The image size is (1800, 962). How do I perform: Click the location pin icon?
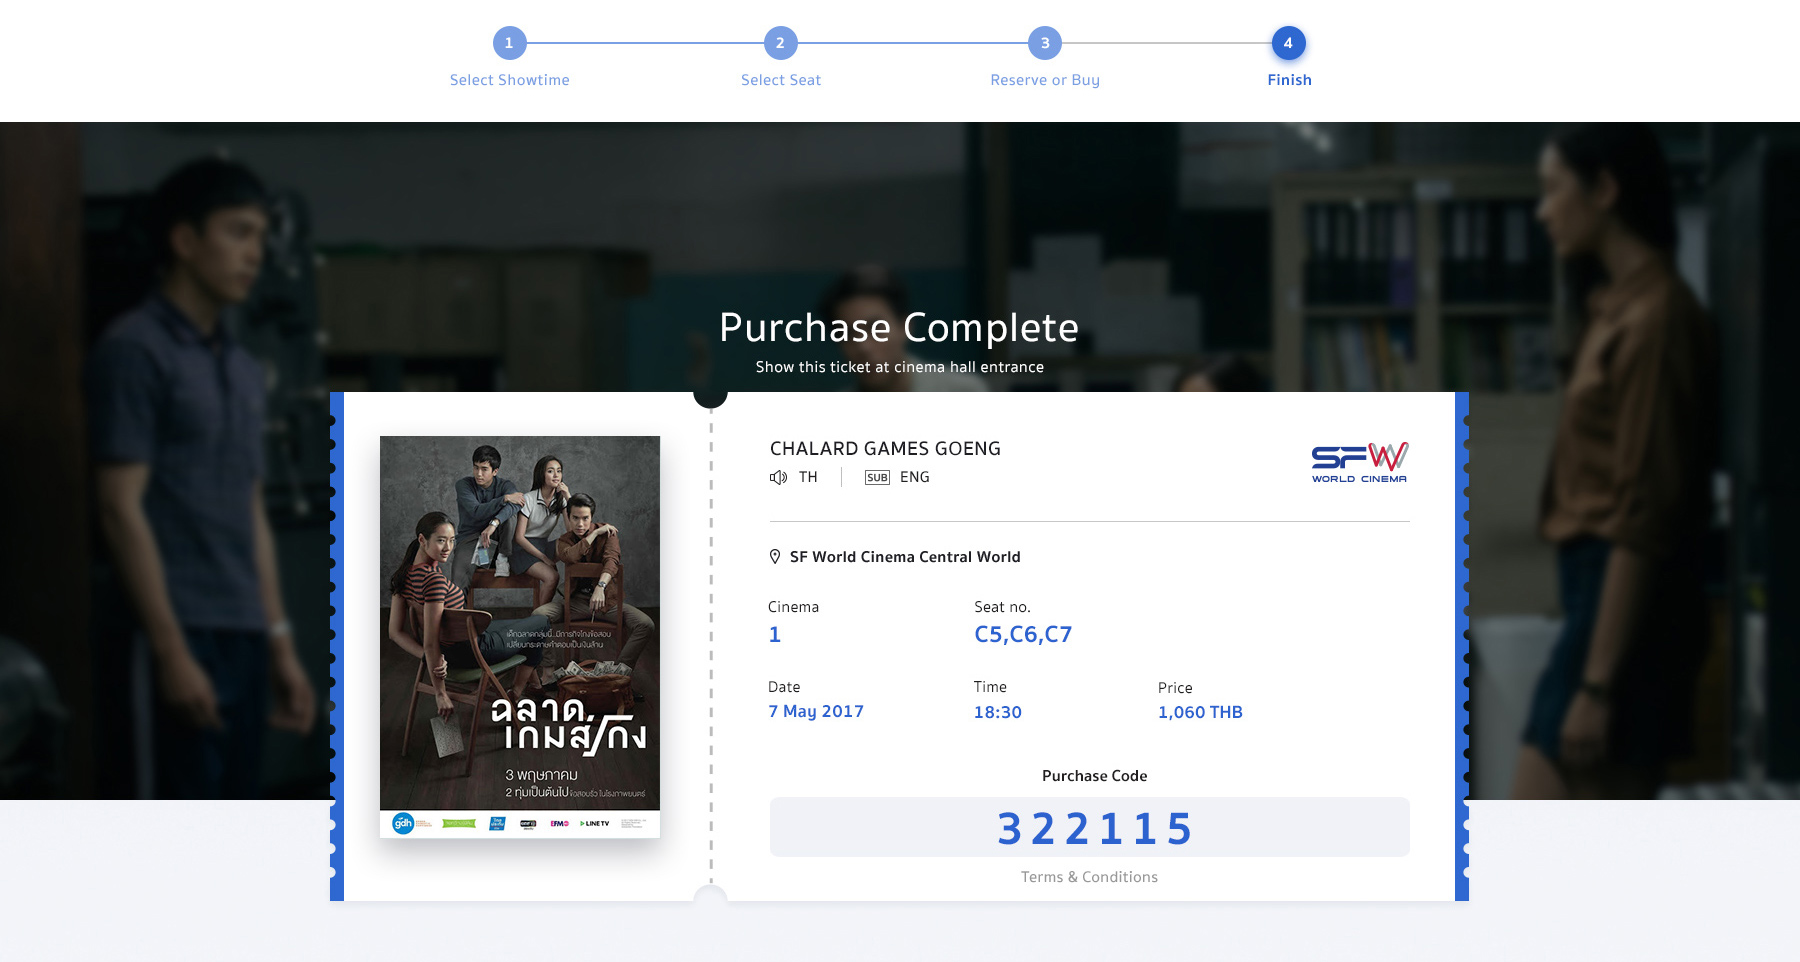click(775, 557)
